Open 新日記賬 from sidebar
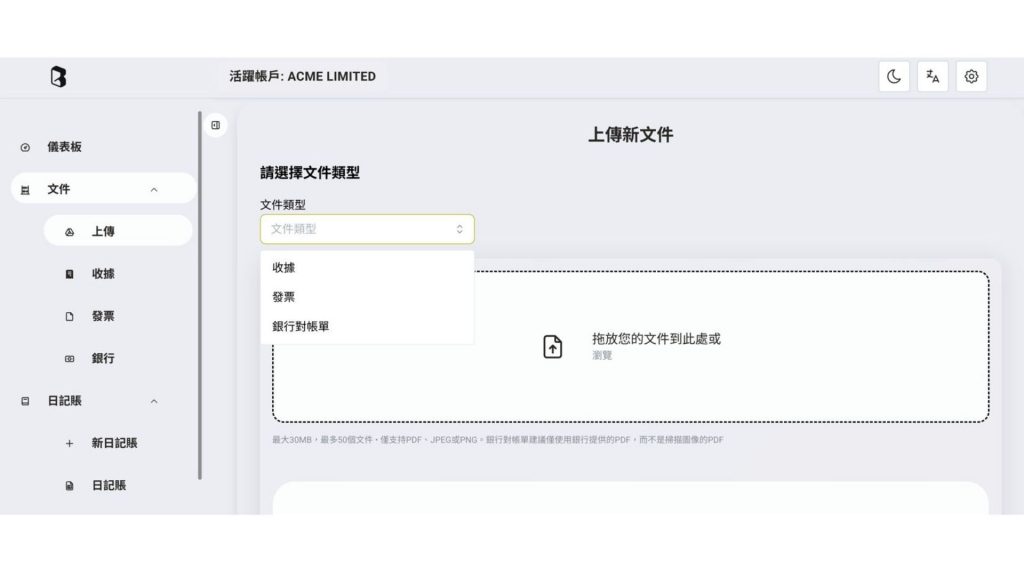1024x576 pixels. coord(114,443)
